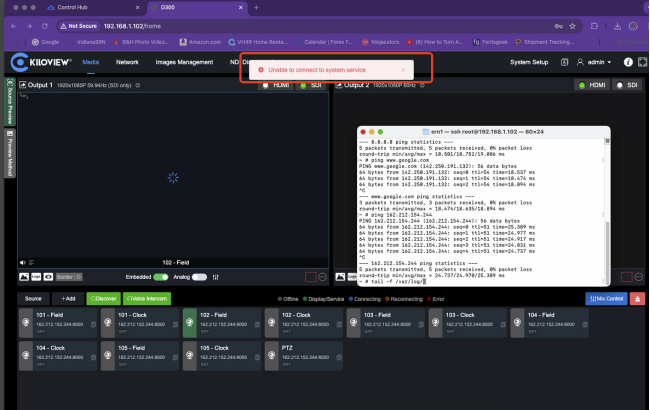Screen dimensions: 650x410
Task: Click camera icon of PTZ source
Action: 272,355
